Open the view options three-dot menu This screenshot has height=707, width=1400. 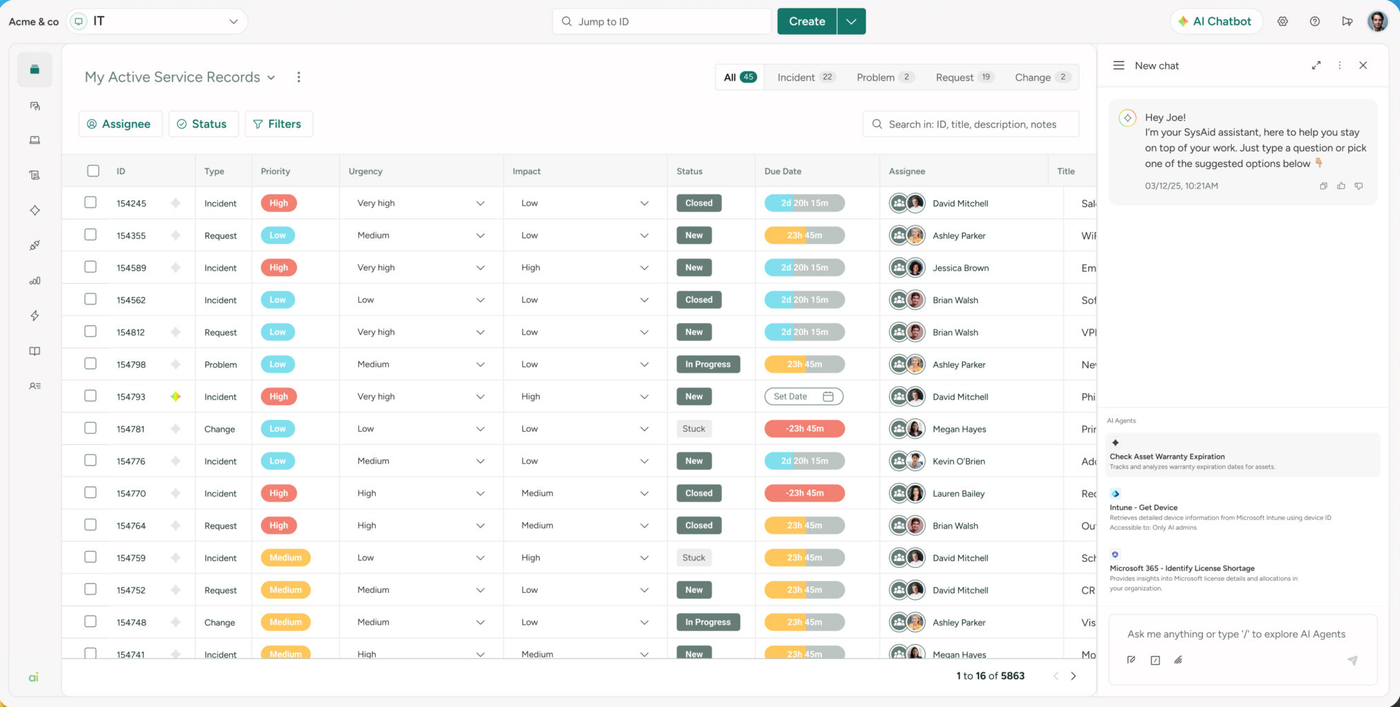coord(298,77)
